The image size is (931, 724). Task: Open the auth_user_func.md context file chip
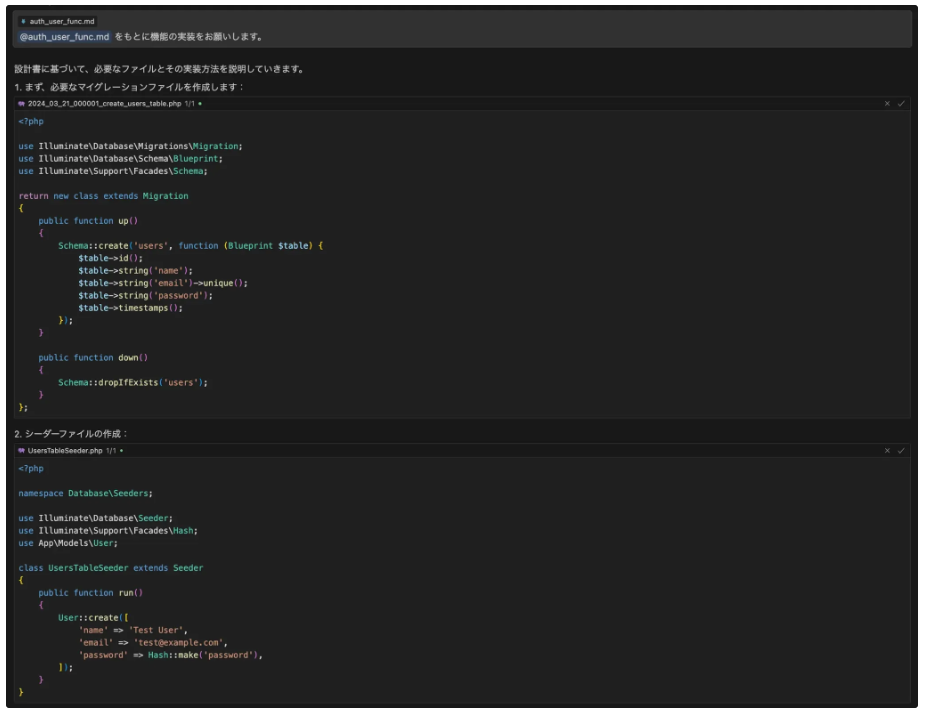pyautogui.click(x=58, y=21)
